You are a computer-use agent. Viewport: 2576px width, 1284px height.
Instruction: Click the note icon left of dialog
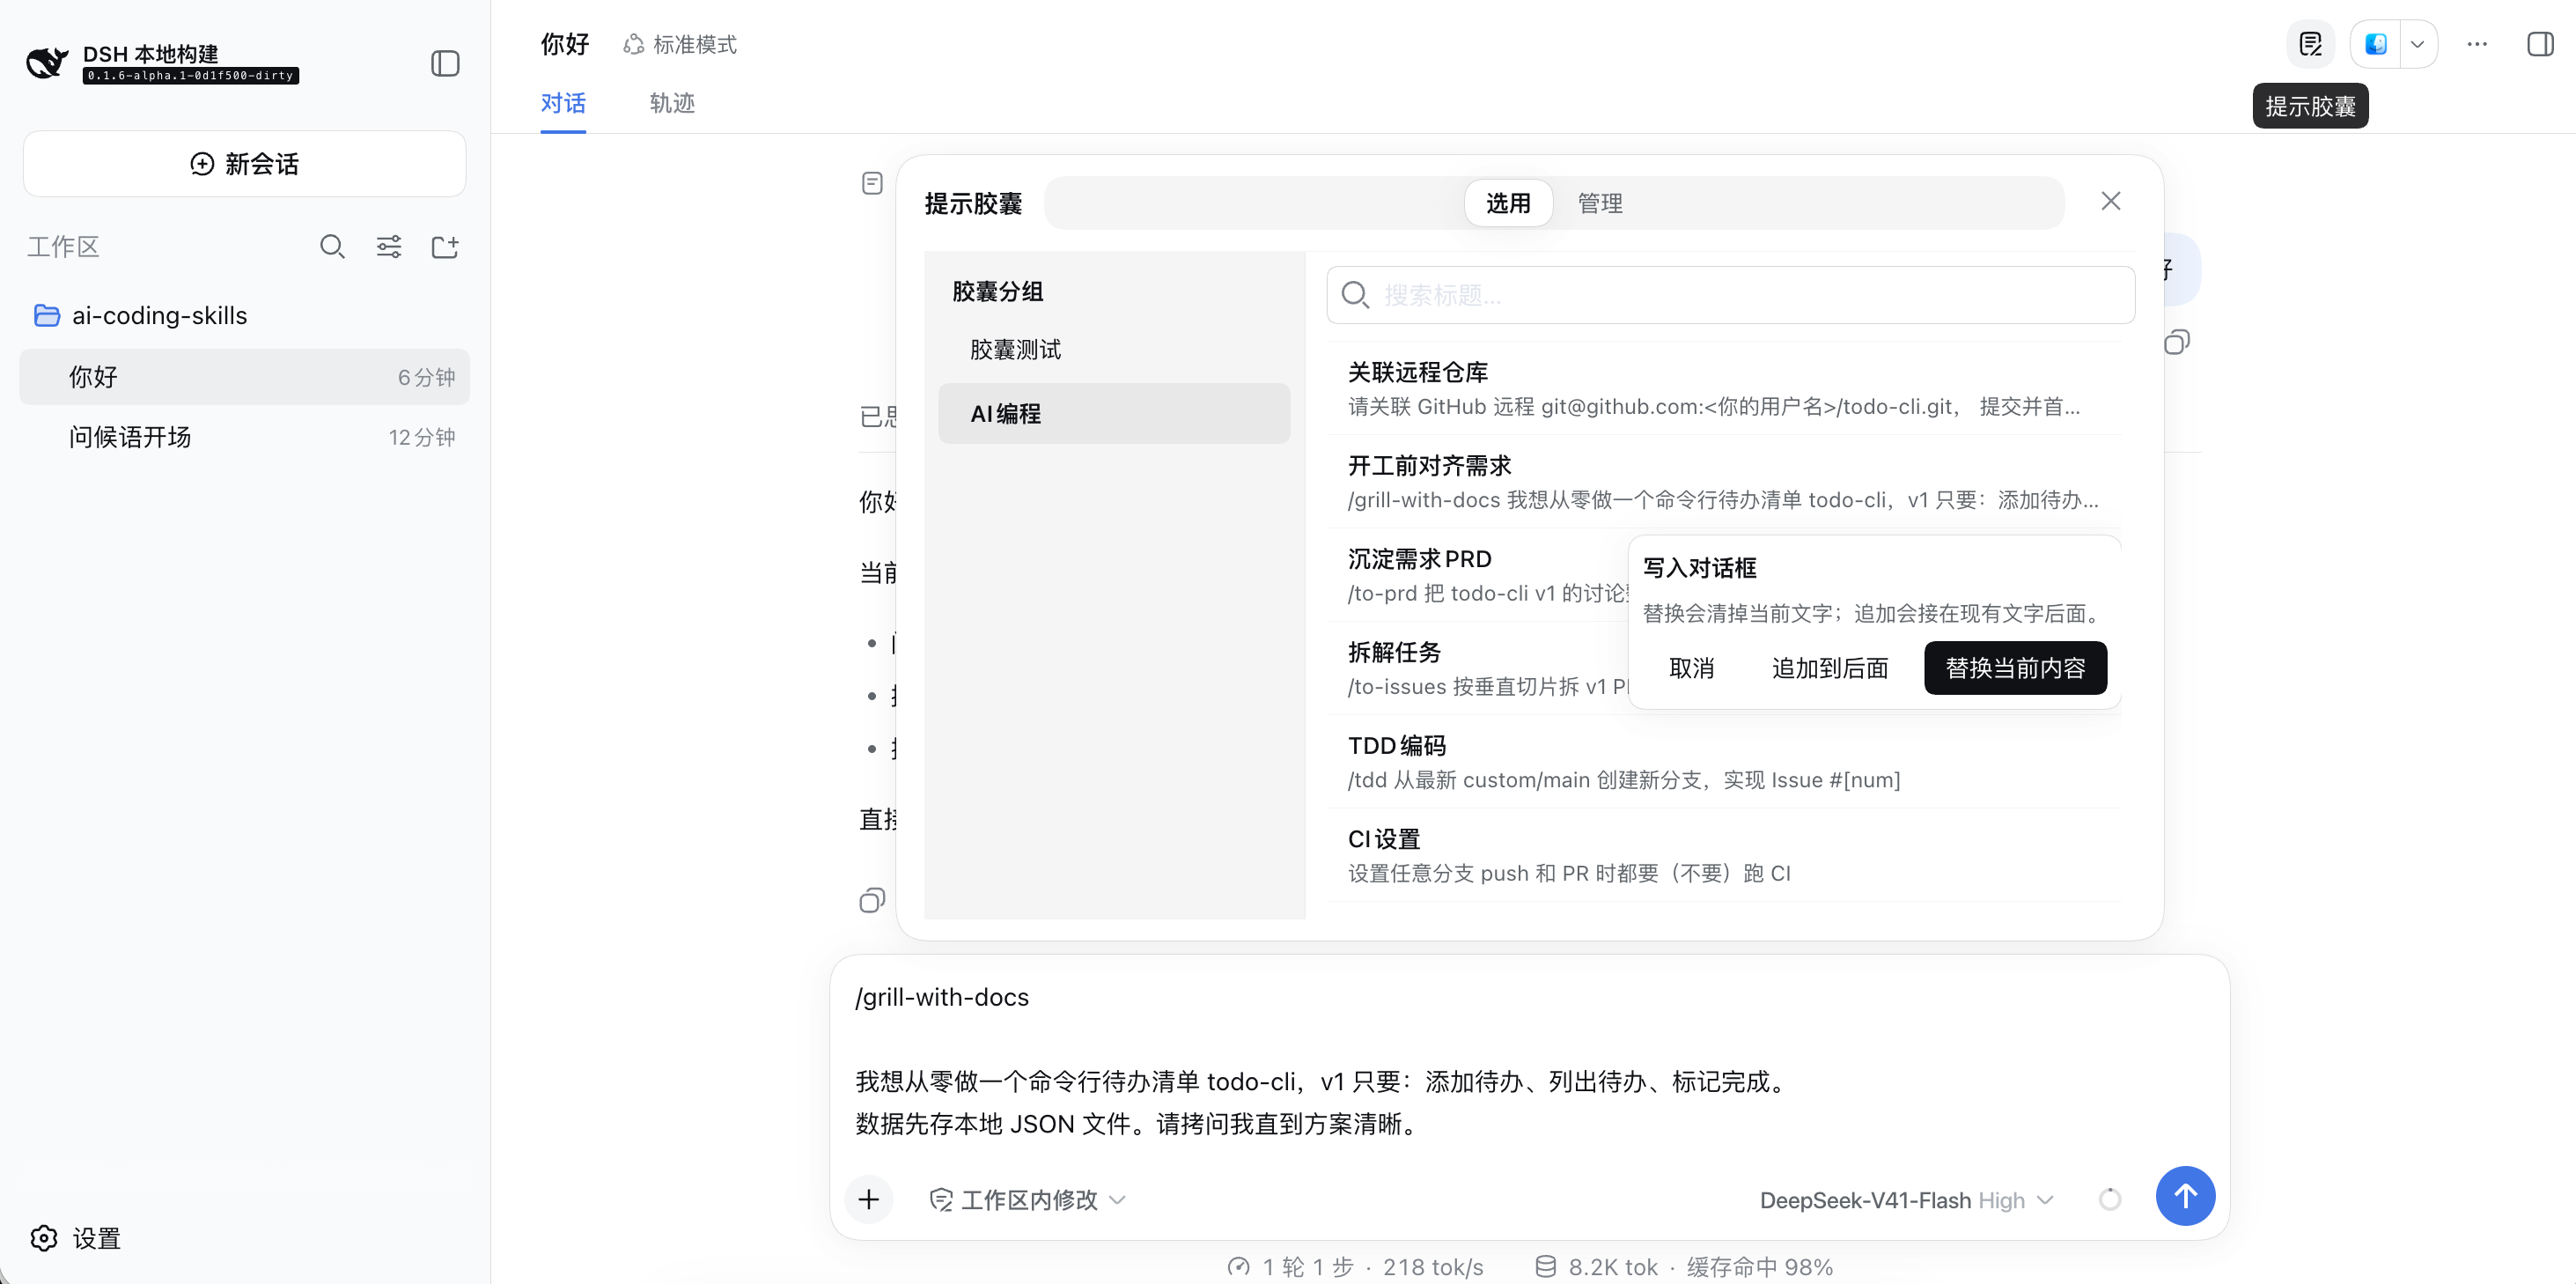pos(872,183)
